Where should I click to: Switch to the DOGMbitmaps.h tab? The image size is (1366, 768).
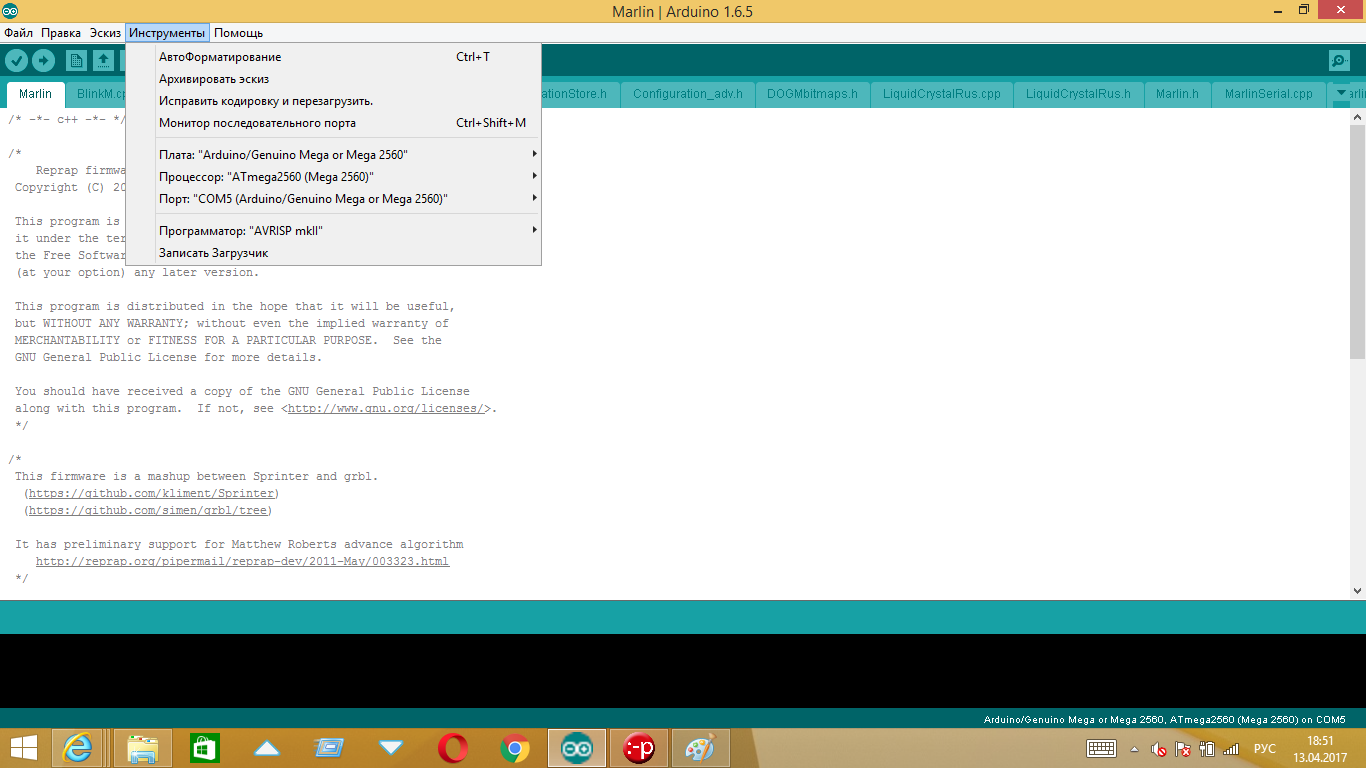(x=812, y=94)
